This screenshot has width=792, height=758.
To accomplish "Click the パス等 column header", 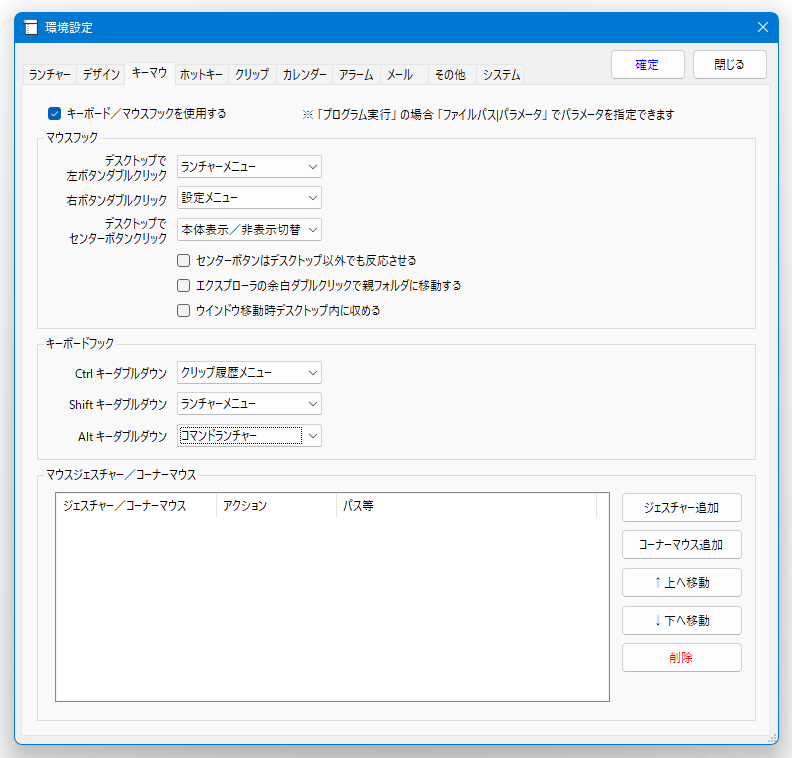I will pyautogui.click(x=466, y=506).
